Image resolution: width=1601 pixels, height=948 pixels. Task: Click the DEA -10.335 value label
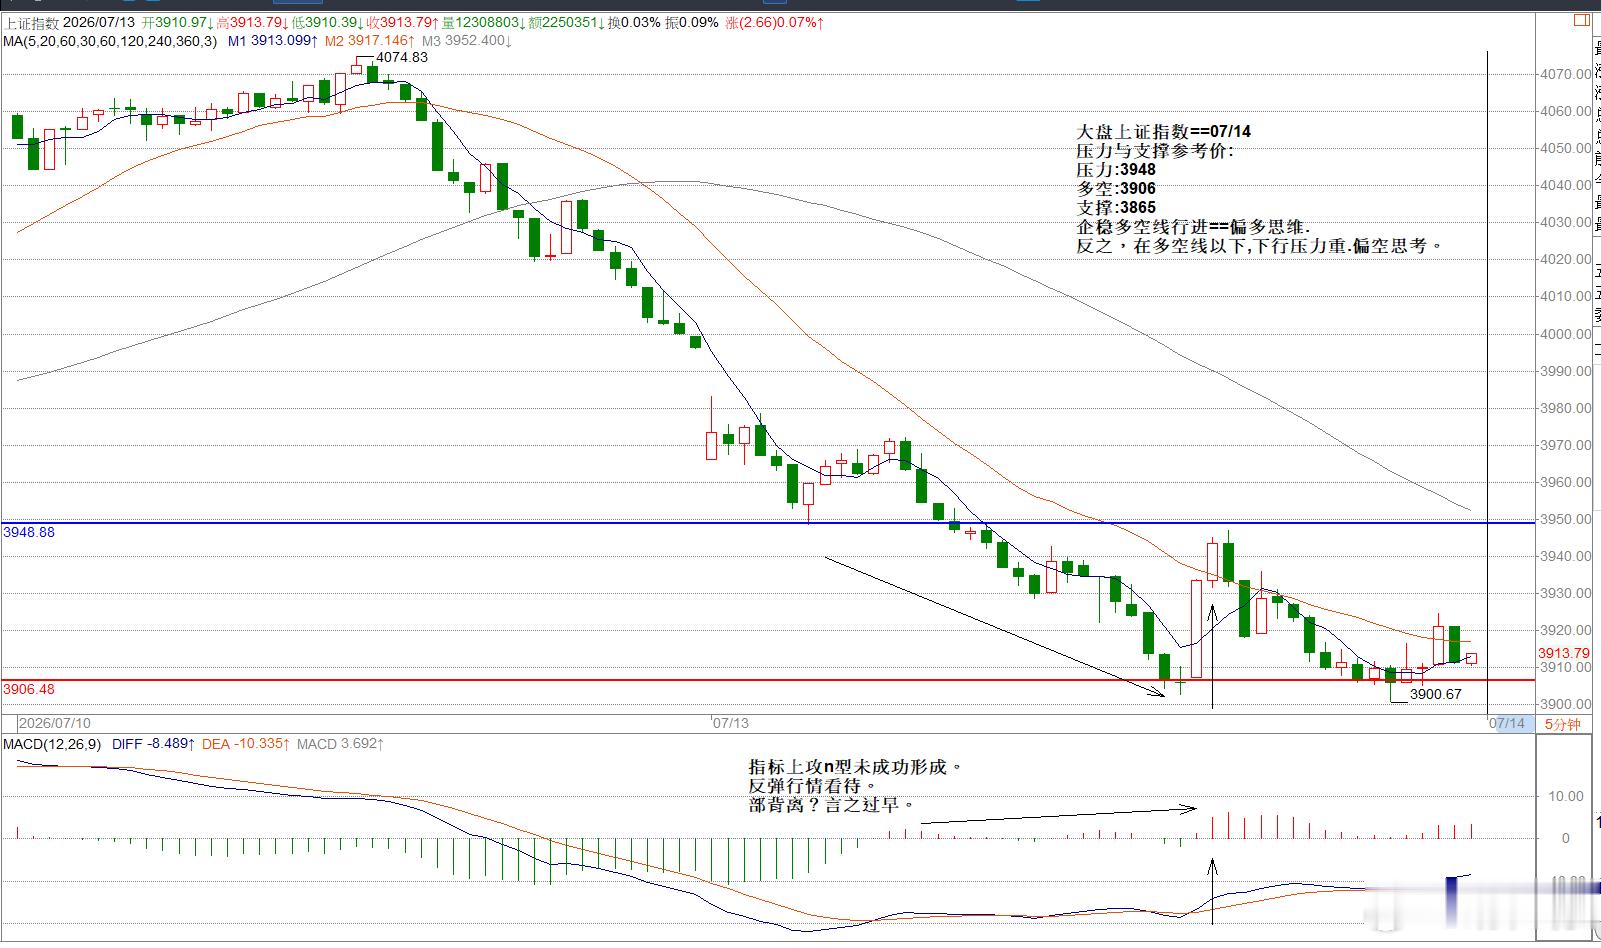(x=246, y=744)
